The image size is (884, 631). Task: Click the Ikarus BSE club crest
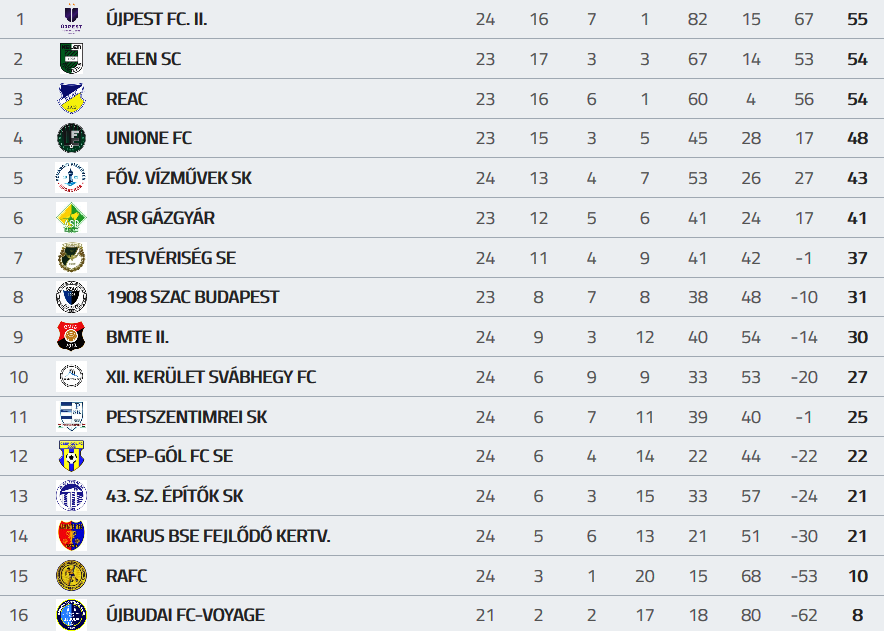pyautogui.click(x=71, y=536)
